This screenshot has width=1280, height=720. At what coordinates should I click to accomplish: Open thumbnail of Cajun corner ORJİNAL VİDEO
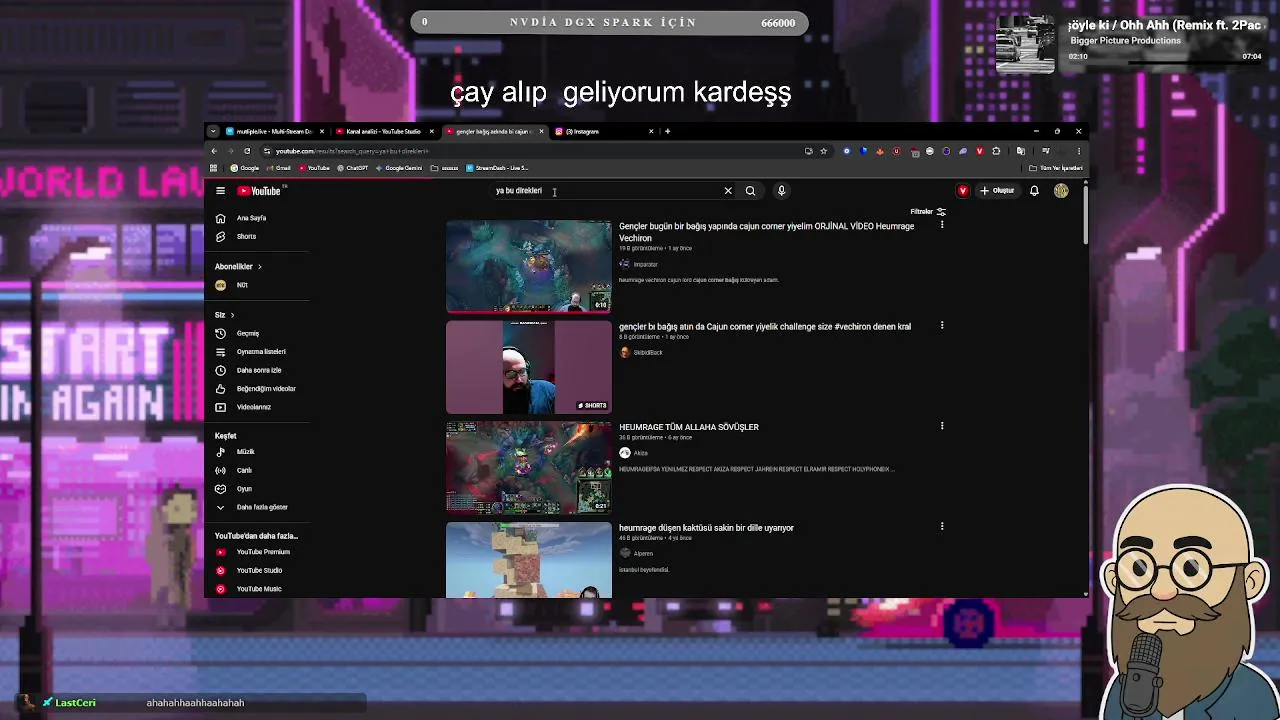point(528,266)
